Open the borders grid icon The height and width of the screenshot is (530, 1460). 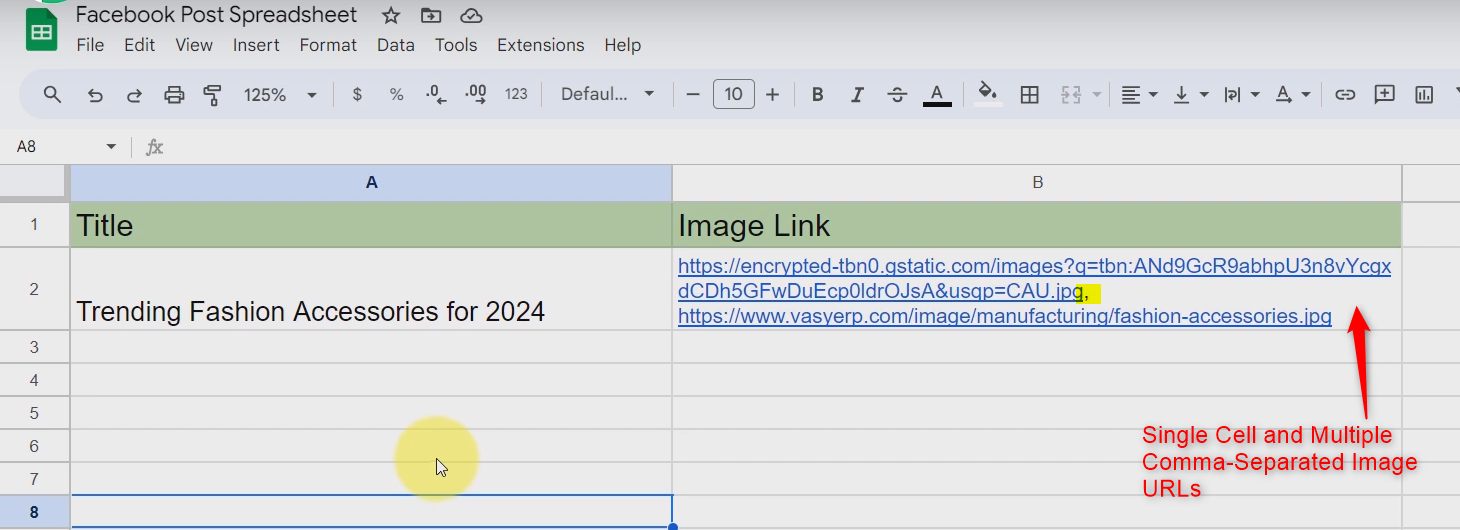[x=1029, y=95]
